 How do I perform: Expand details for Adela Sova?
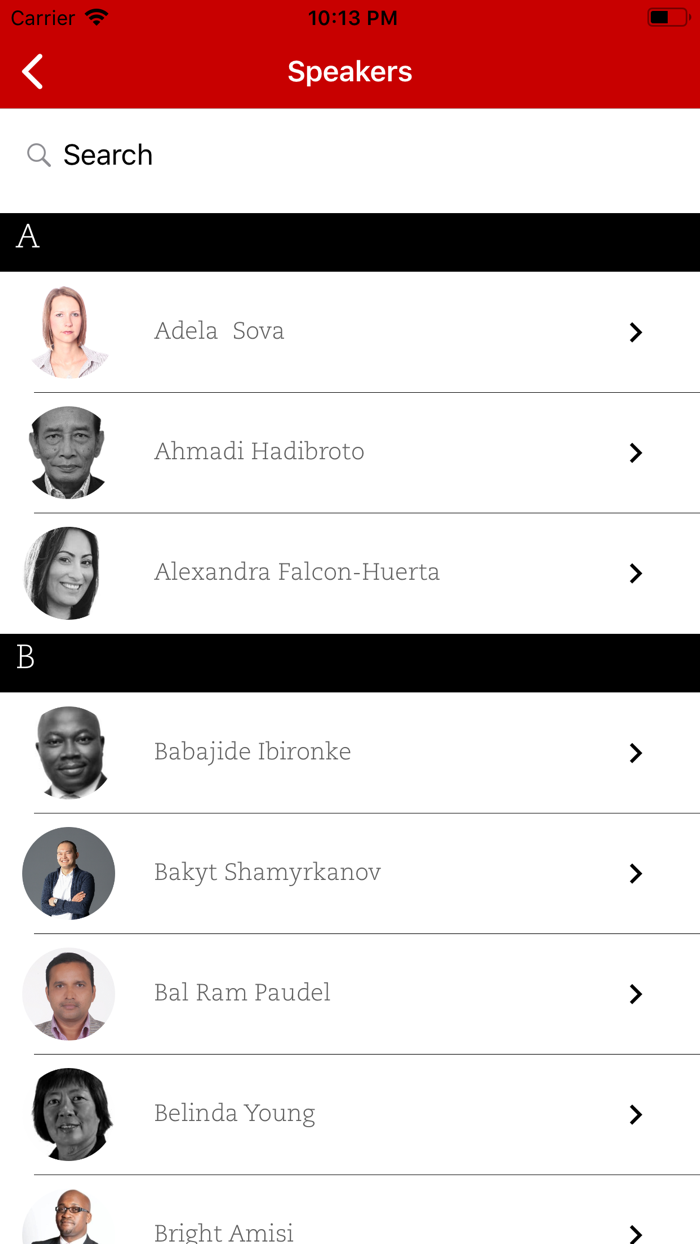click(x=636, y=332)
